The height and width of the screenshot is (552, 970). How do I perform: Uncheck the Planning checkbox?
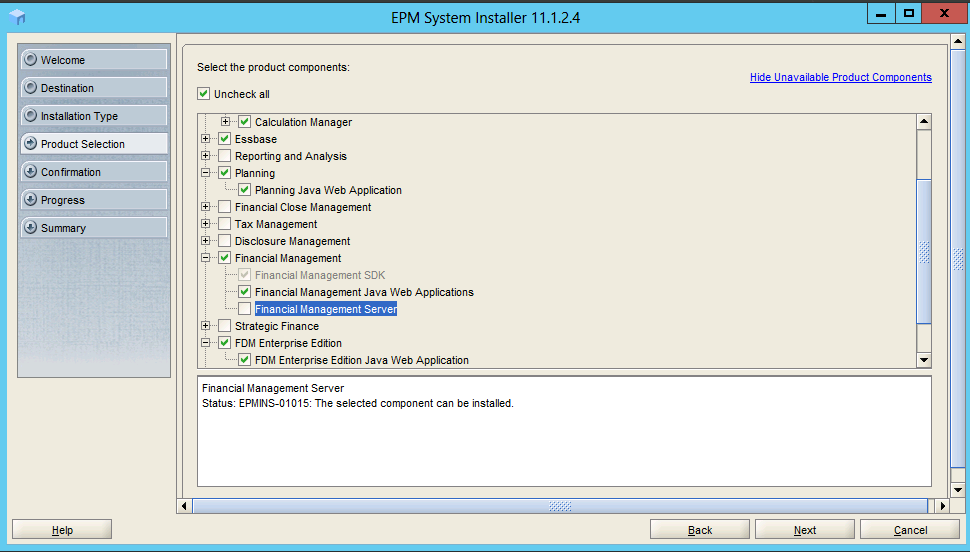tap(225, 173)
